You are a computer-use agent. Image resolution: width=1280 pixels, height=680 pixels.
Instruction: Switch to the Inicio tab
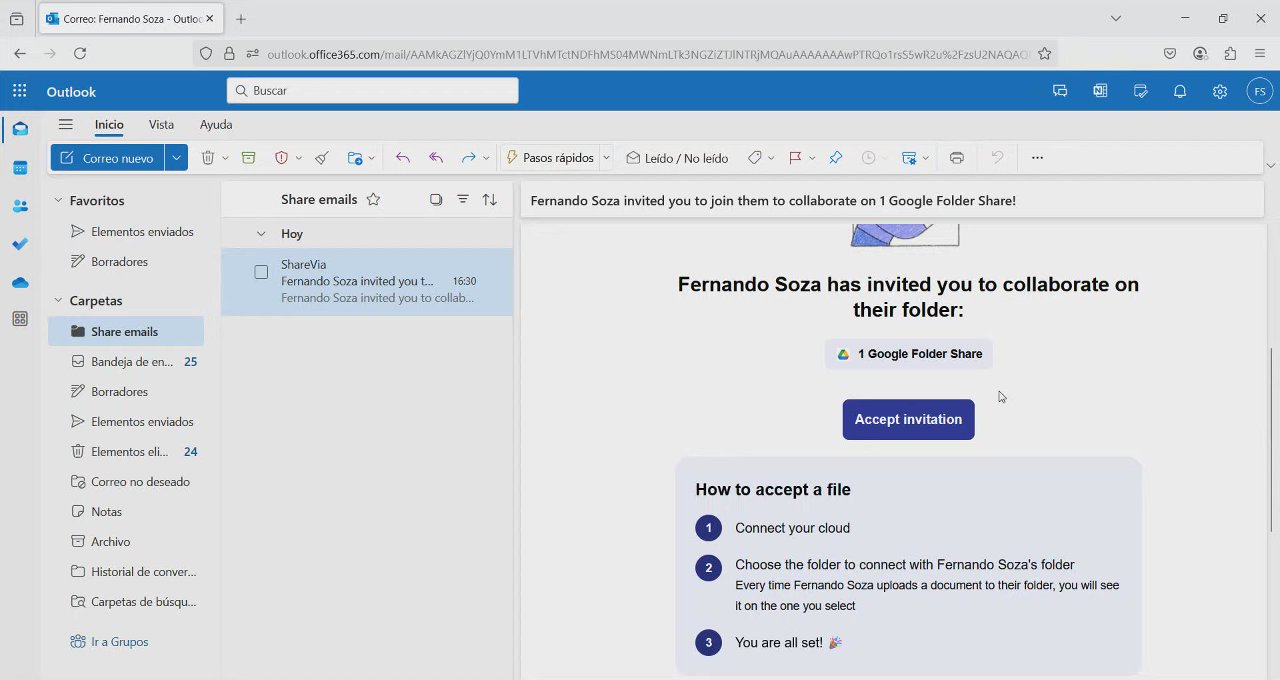point(109,125)
